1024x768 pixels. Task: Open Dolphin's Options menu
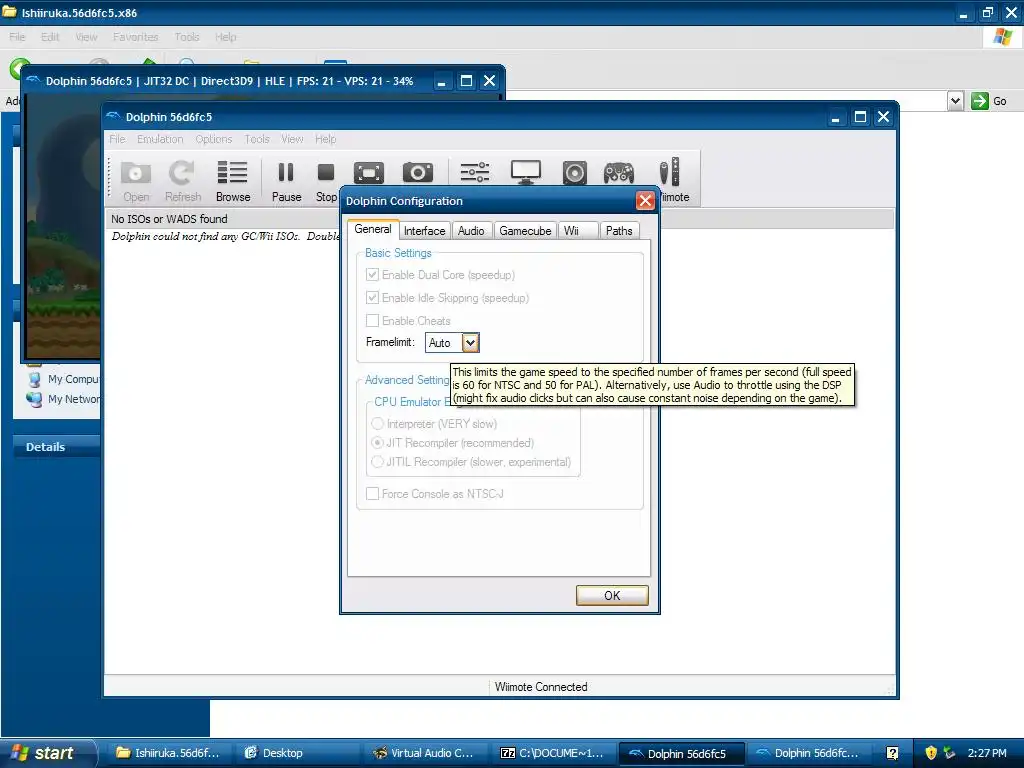pyautogui.click(x=214, y=139)
